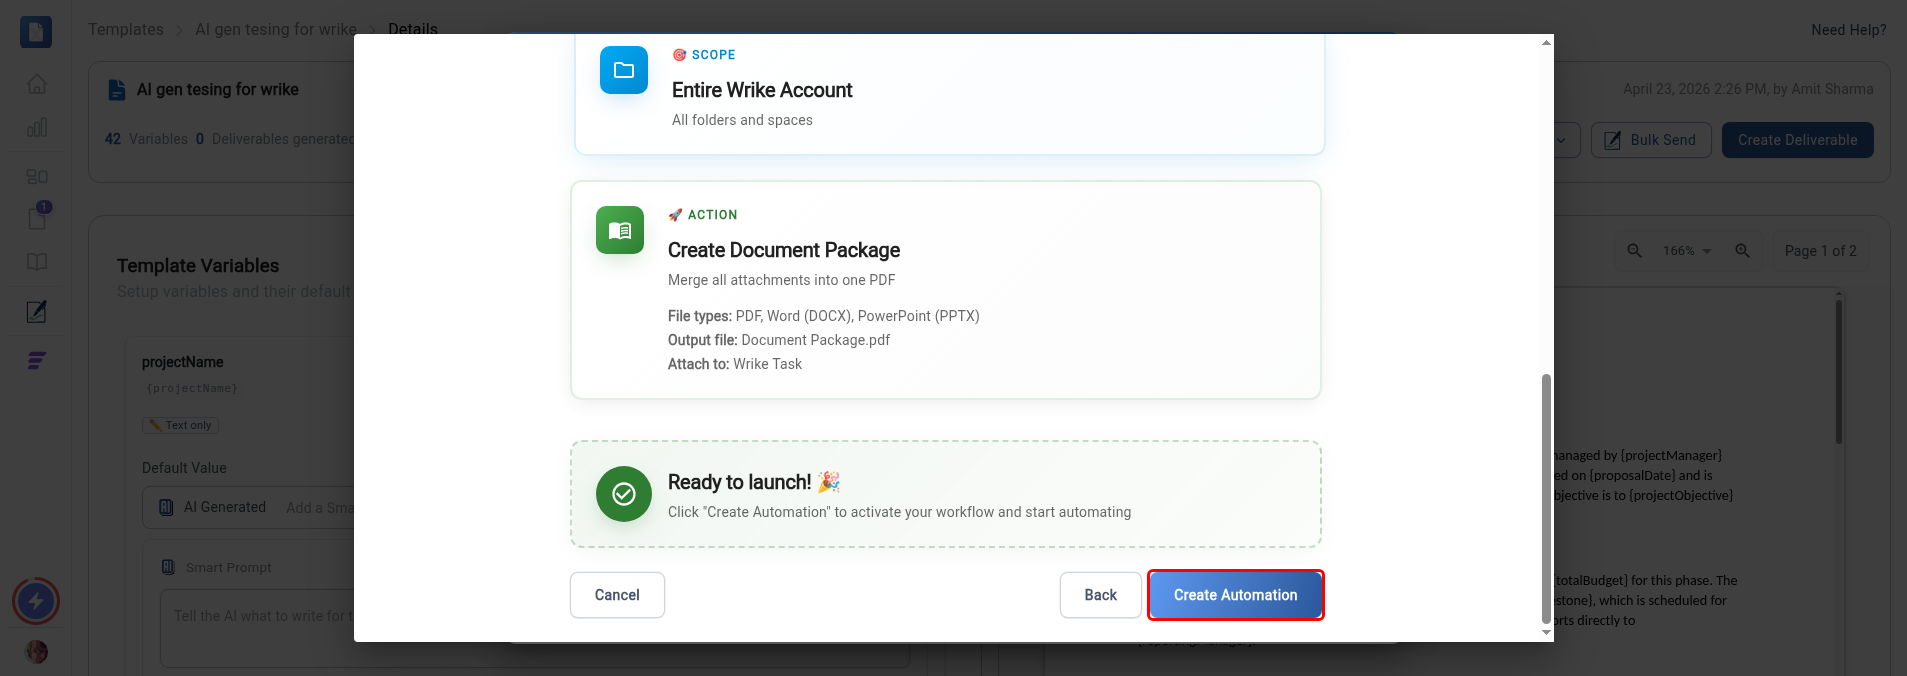Click the File types line in Action card
The height and width of the screenshot is (676, 1907).
(824, 316)
